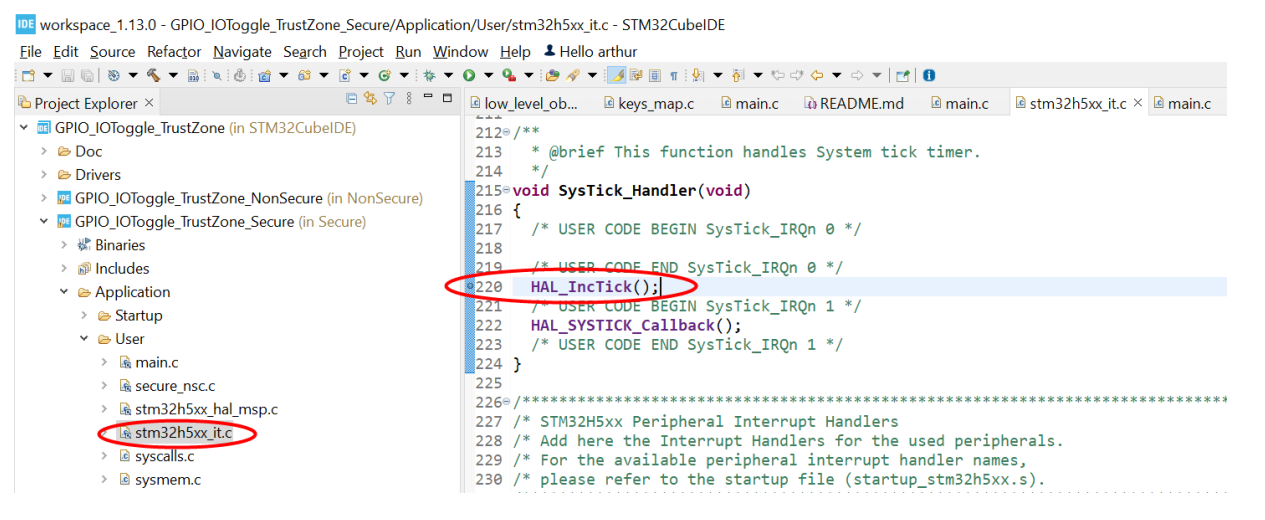Screen dimensions: 1265x520
Task: Click the Save toolbar icon
Action: click(67, 75)
